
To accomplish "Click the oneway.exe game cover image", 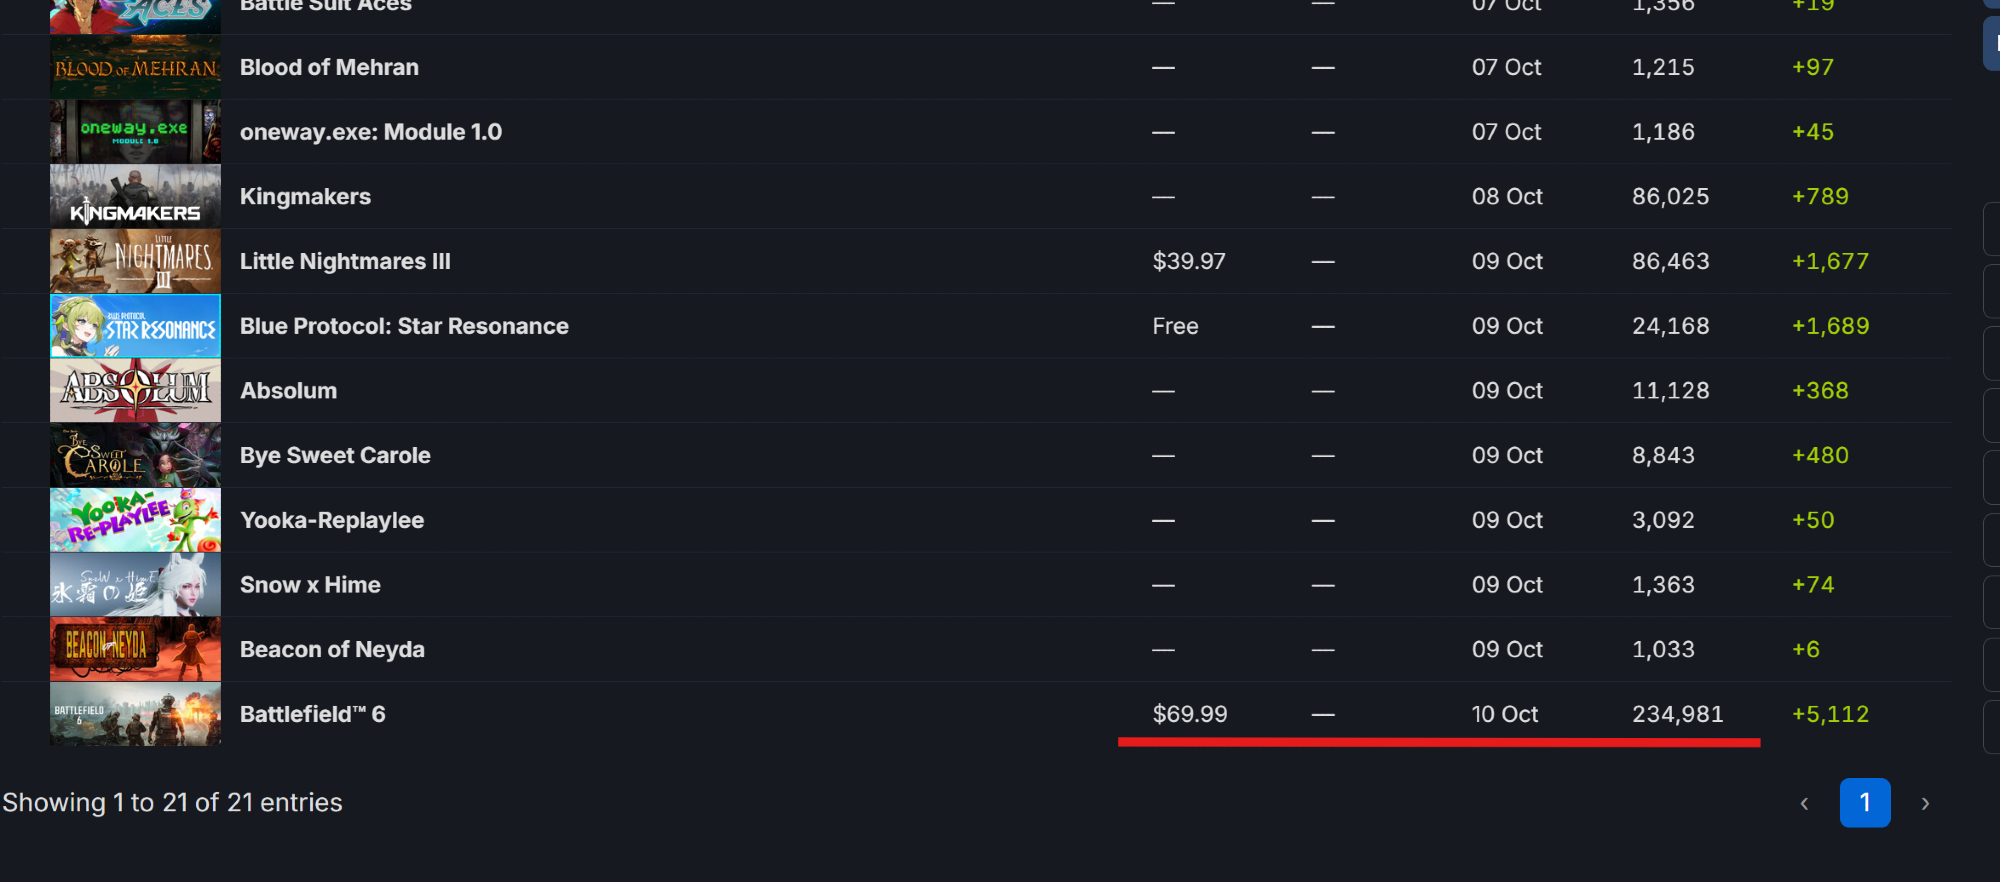I will click(135, 132).
